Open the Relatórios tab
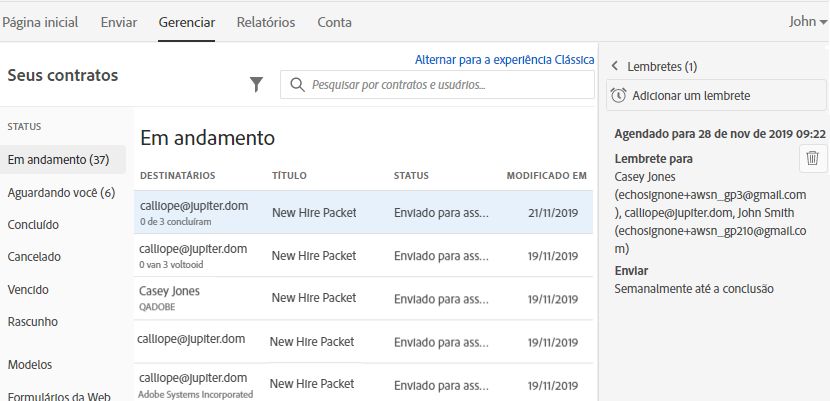Screen dimensions: 830x401 tap(266, 22)
